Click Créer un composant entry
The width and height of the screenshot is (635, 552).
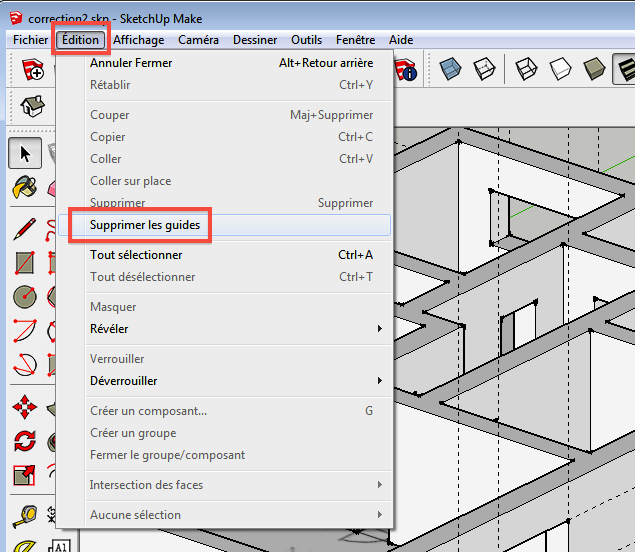pos(224,411)
